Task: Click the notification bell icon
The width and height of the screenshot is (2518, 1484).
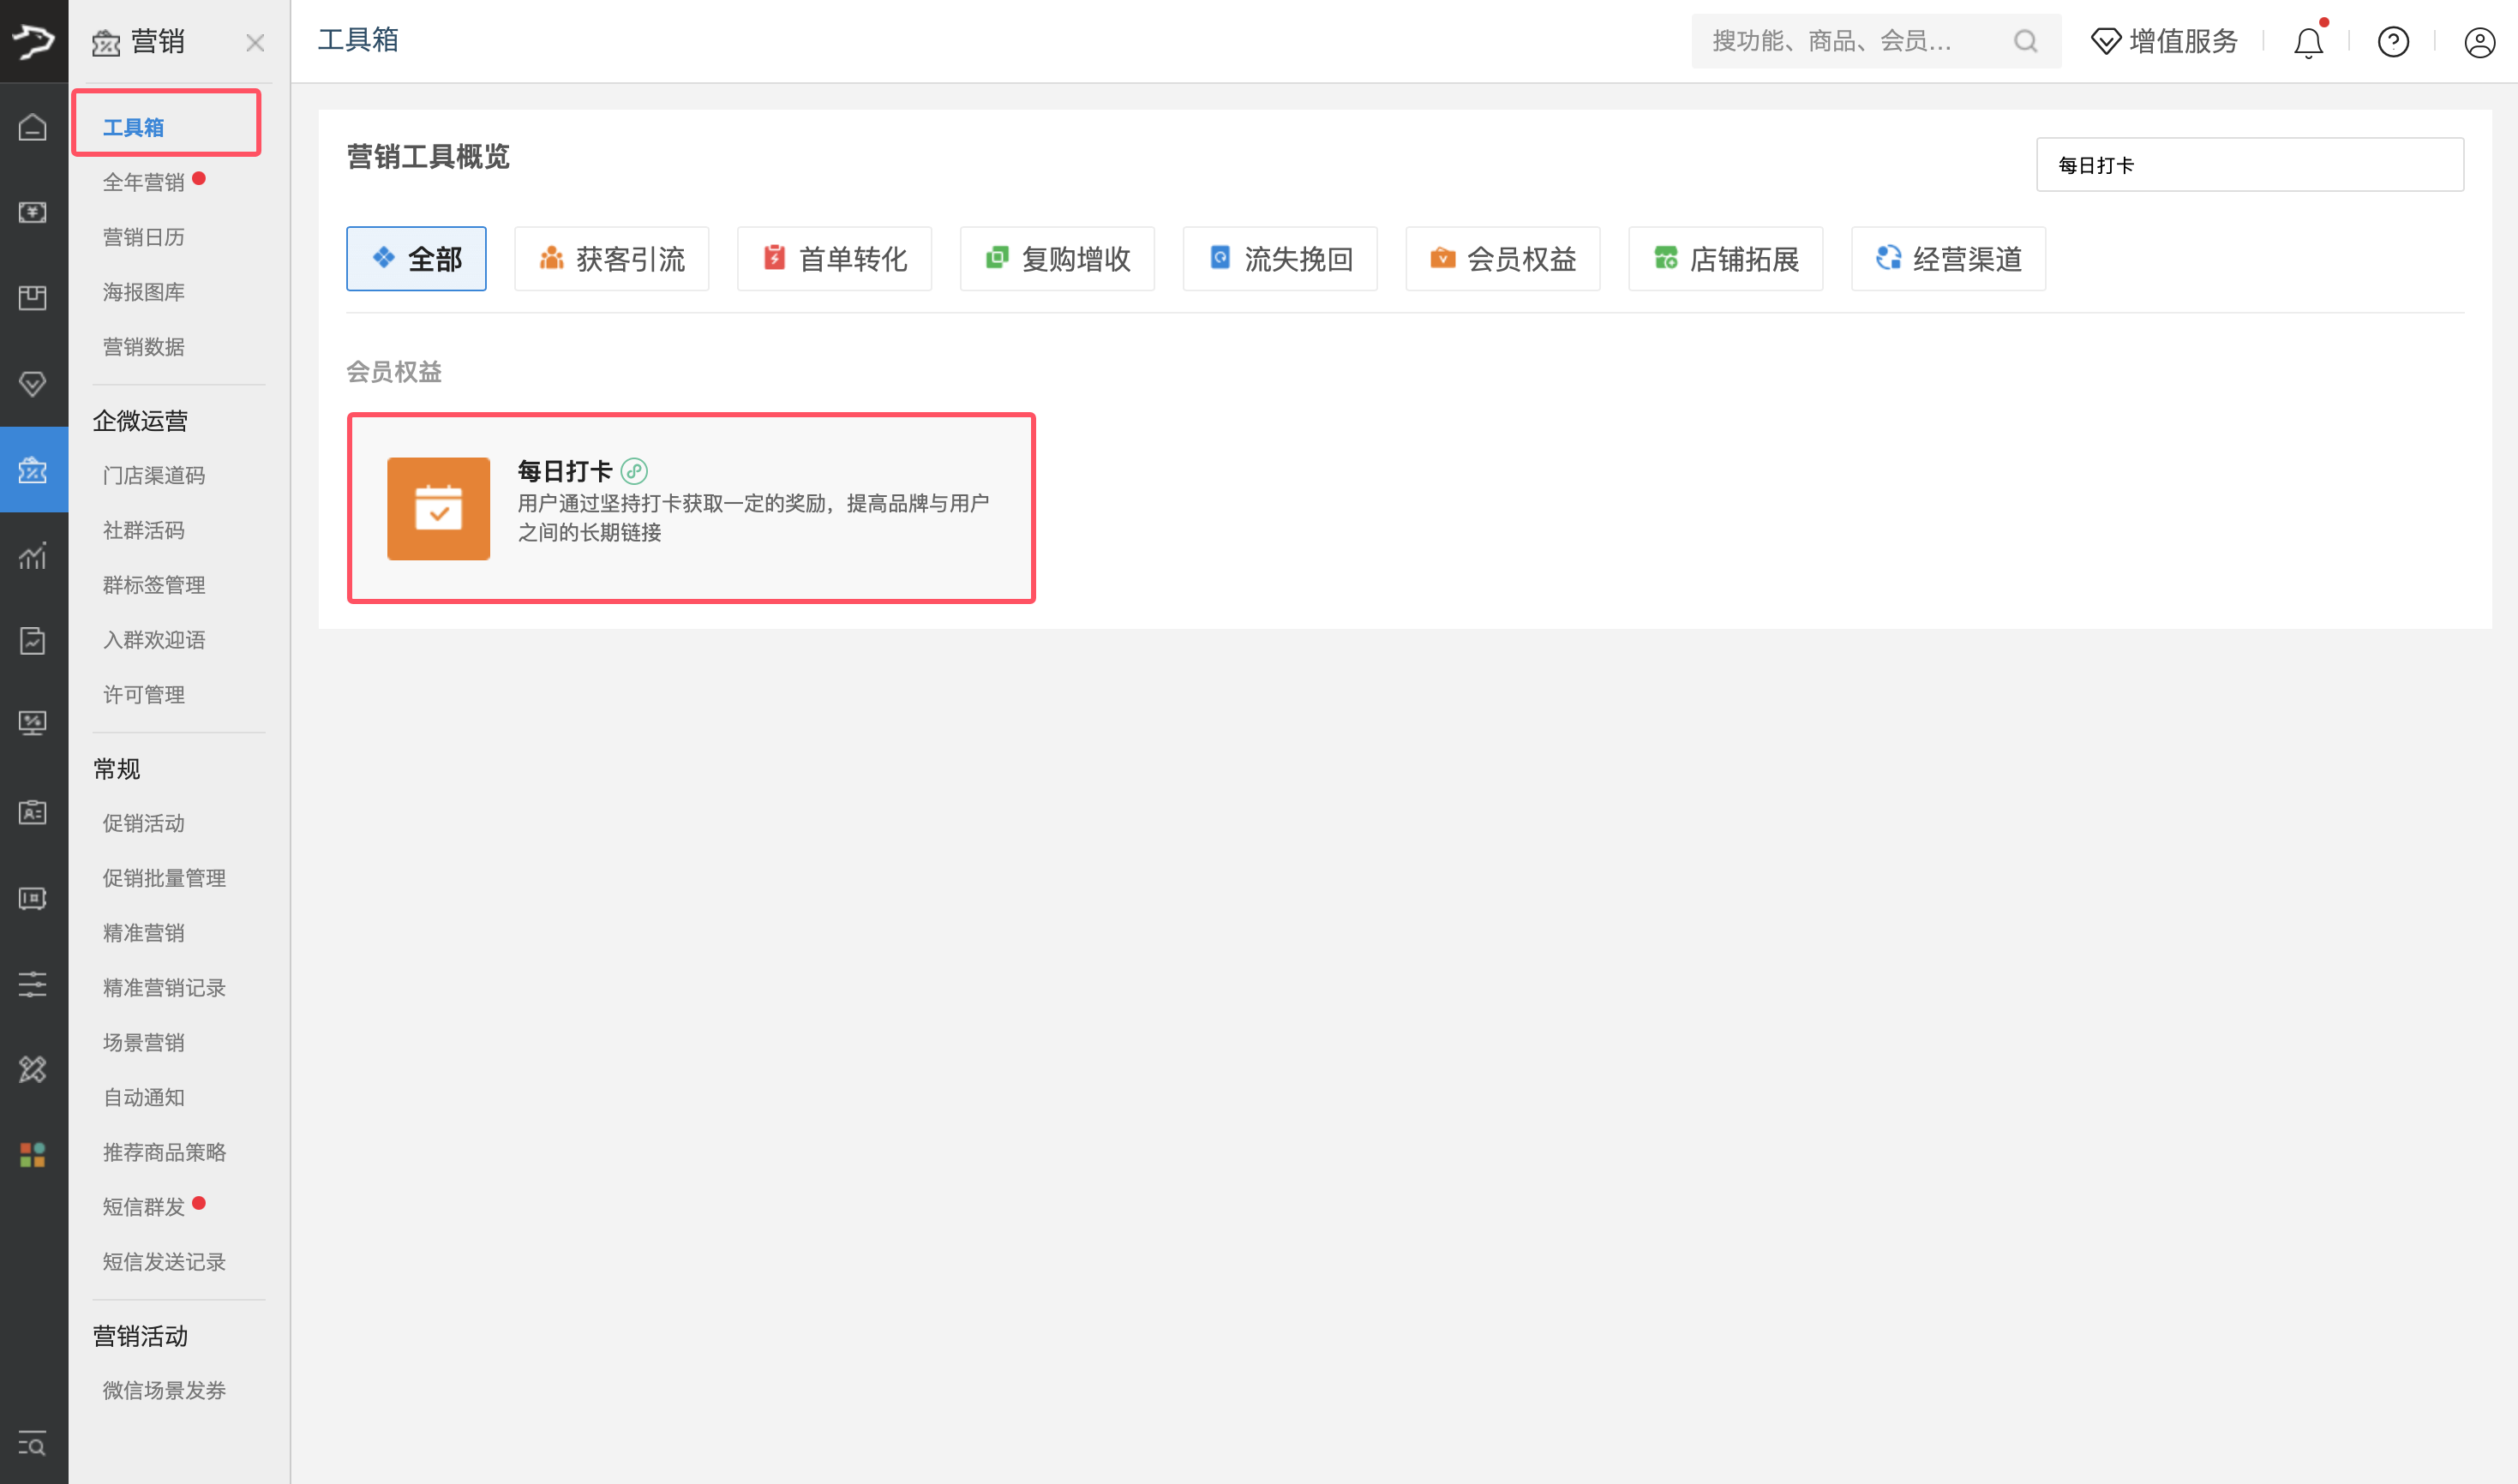Action: (x=2307, y=42)
